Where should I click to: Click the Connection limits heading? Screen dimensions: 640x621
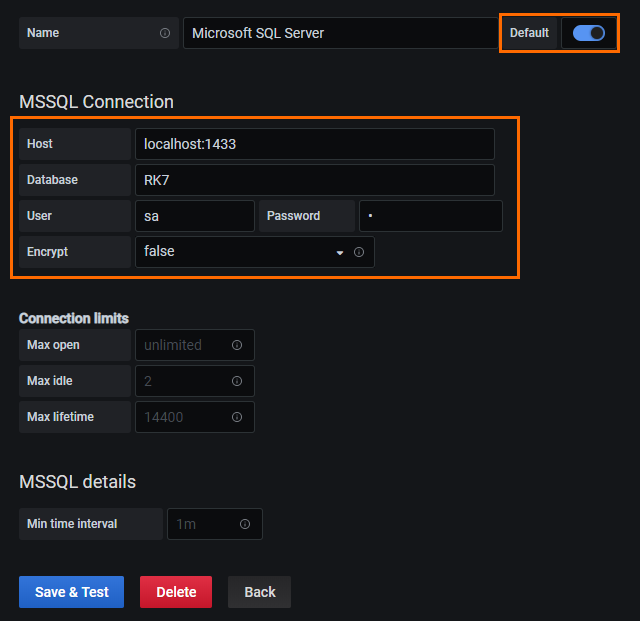tap(74, 318)
